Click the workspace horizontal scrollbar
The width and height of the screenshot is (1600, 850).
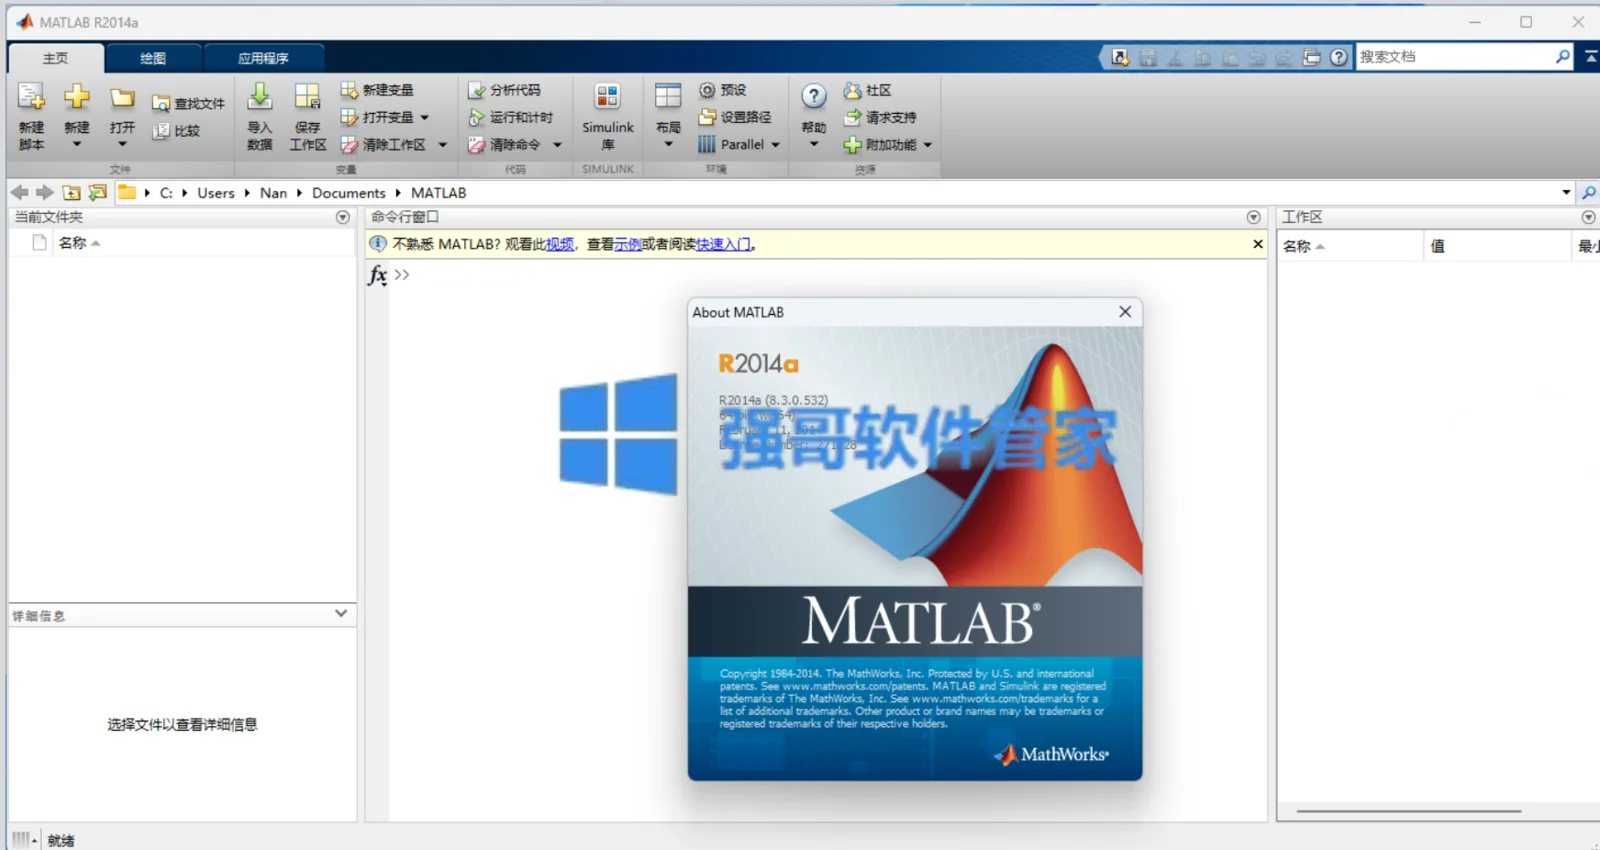[1409, 811]
